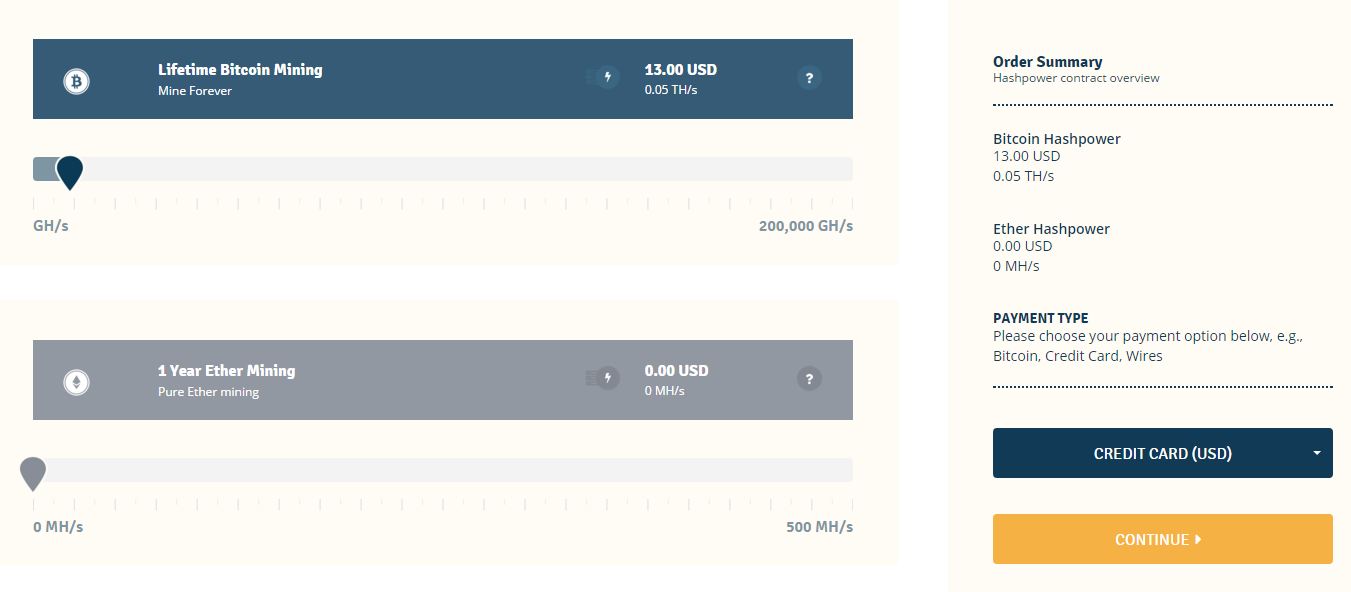Image resolution: width=1351 pixels, height=592 pixels.
Task: Click the payment dropdown arrow
Action: (1317, 453)
